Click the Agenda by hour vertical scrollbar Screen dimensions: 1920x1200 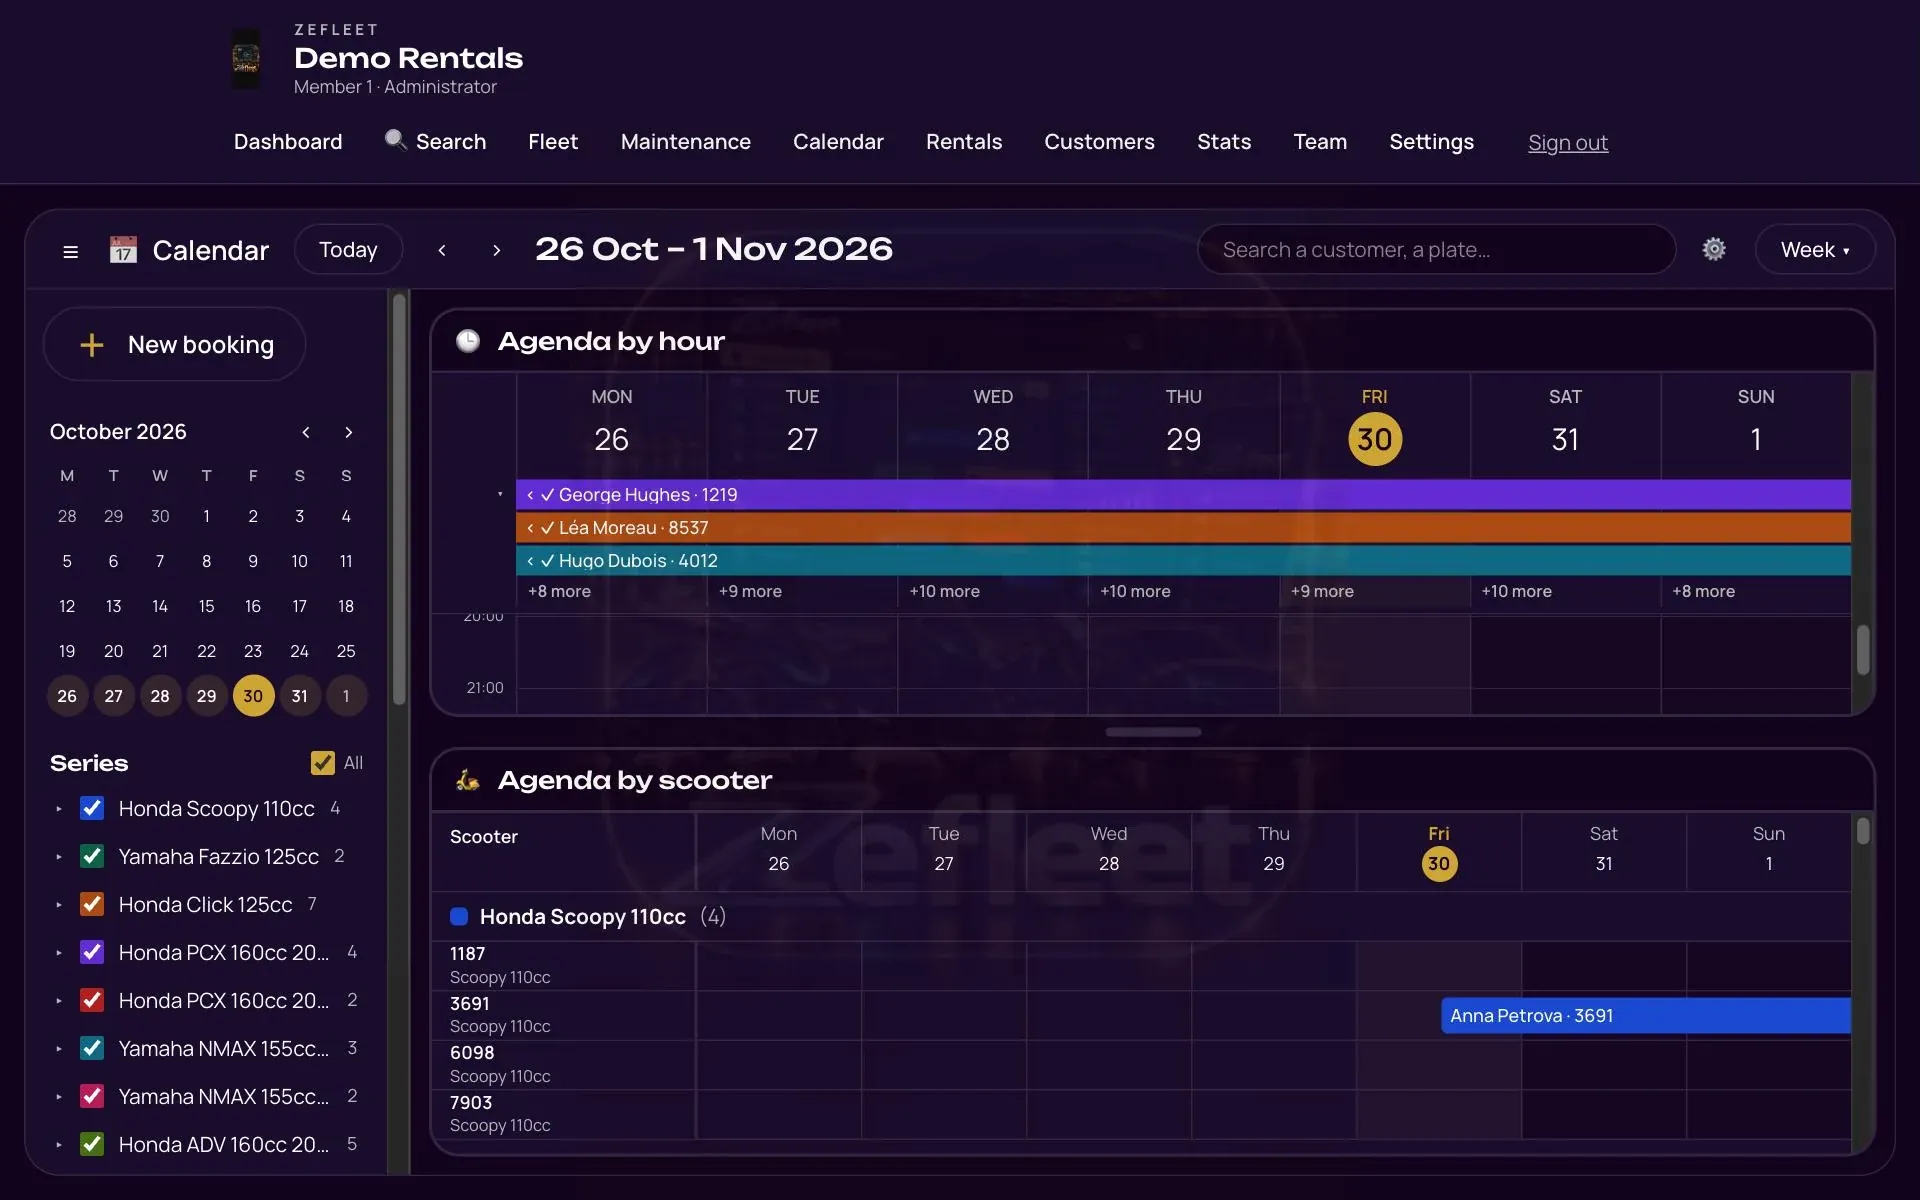pyautogui.click(x=1863, y=650)
